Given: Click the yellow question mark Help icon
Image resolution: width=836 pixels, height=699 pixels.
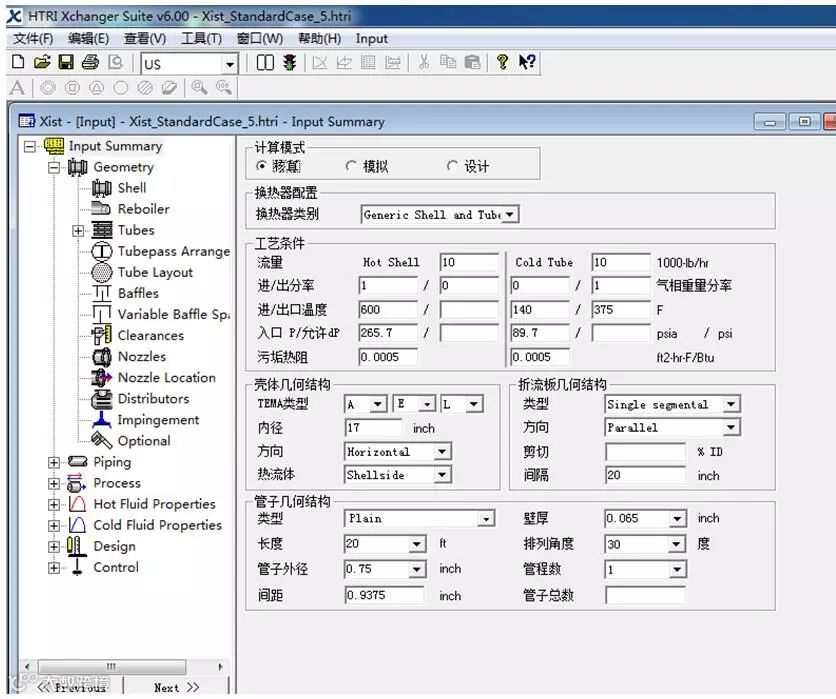Looking at the screenshot, I should point(502,62).
